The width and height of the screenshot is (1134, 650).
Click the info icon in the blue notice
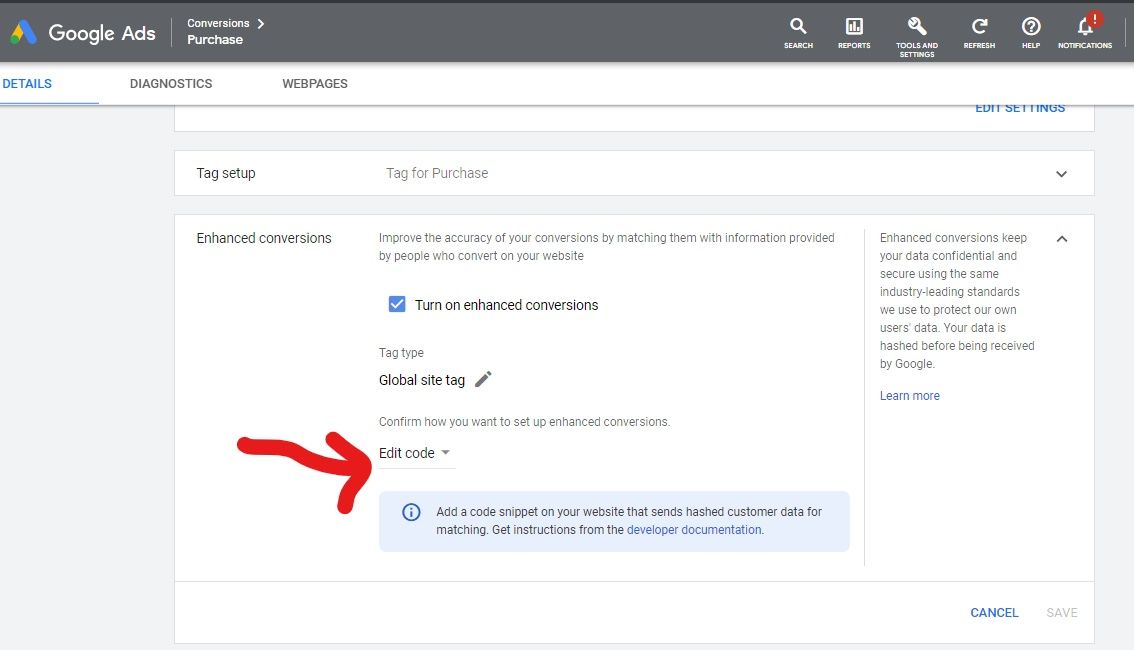411,512
